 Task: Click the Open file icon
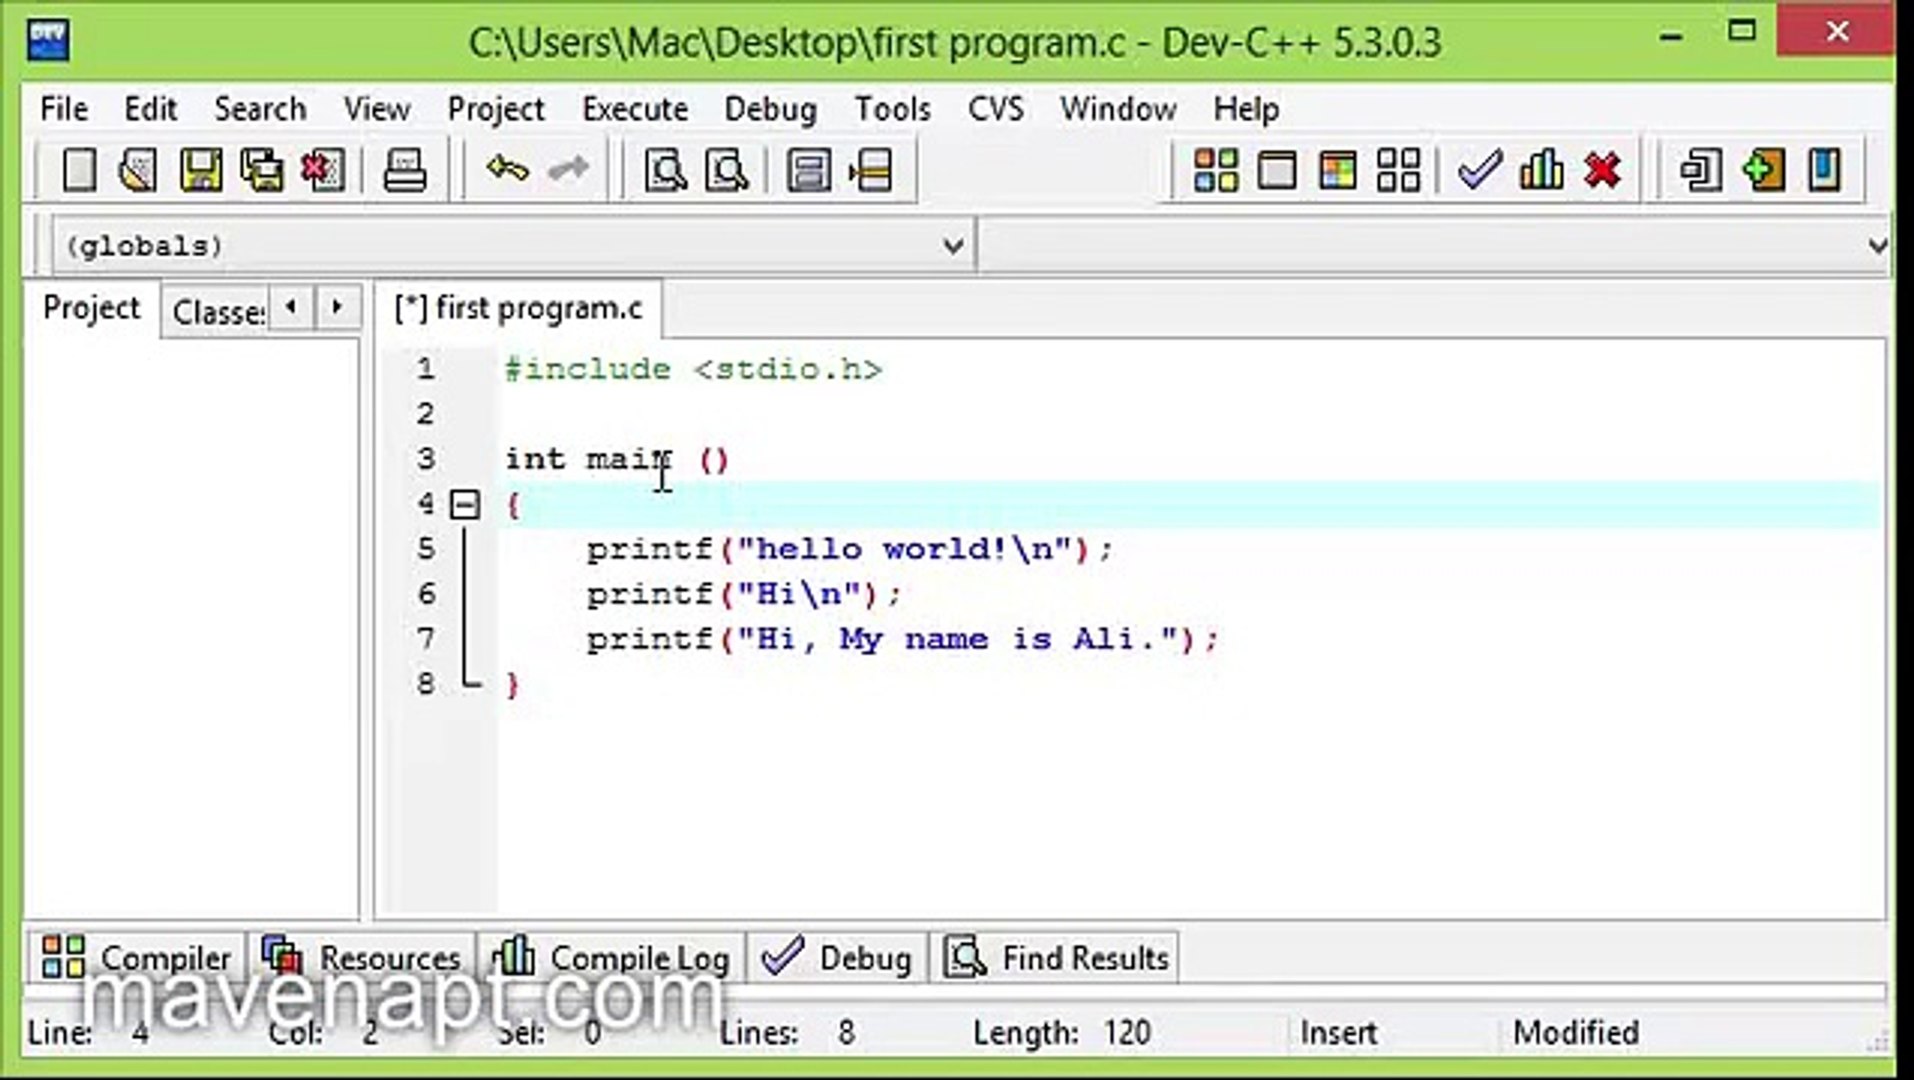coord(138,170)
